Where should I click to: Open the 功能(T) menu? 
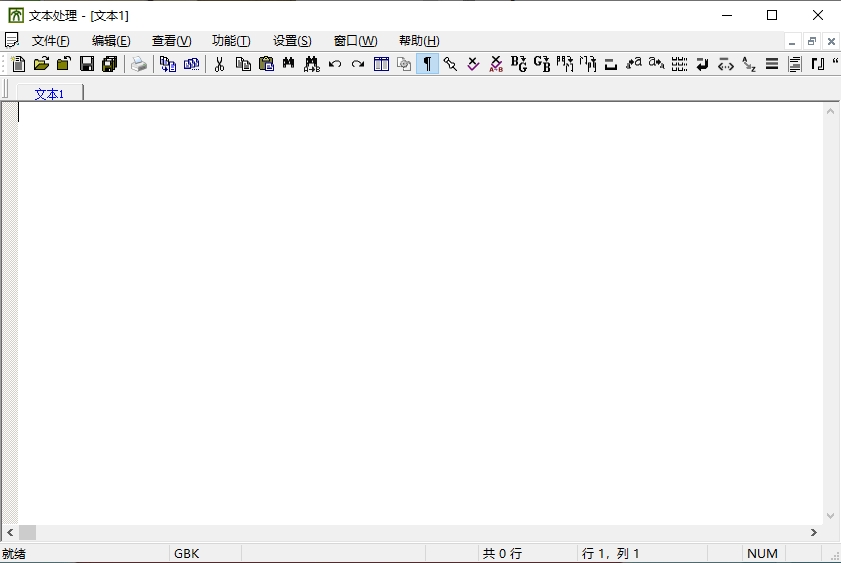coord(231,41)
